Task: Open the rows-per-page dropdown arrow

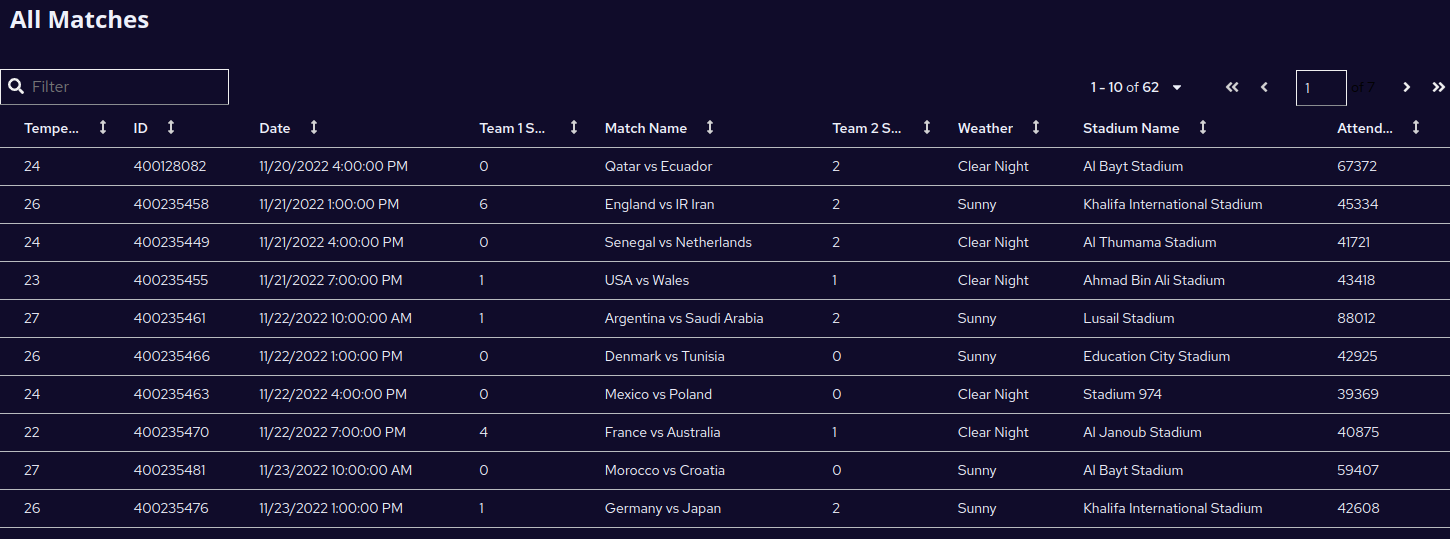Action: pos(1177,87)
